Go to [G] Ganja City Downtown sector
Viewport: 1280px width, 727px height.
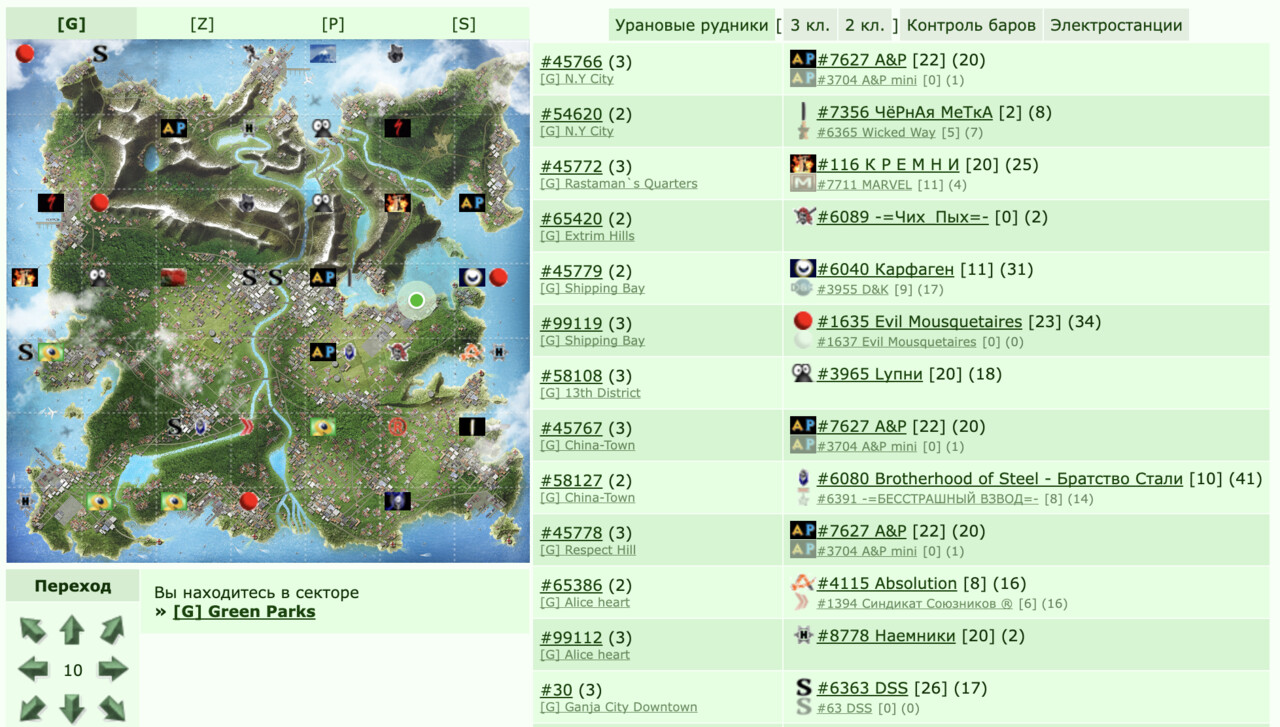tap(619, 707)
